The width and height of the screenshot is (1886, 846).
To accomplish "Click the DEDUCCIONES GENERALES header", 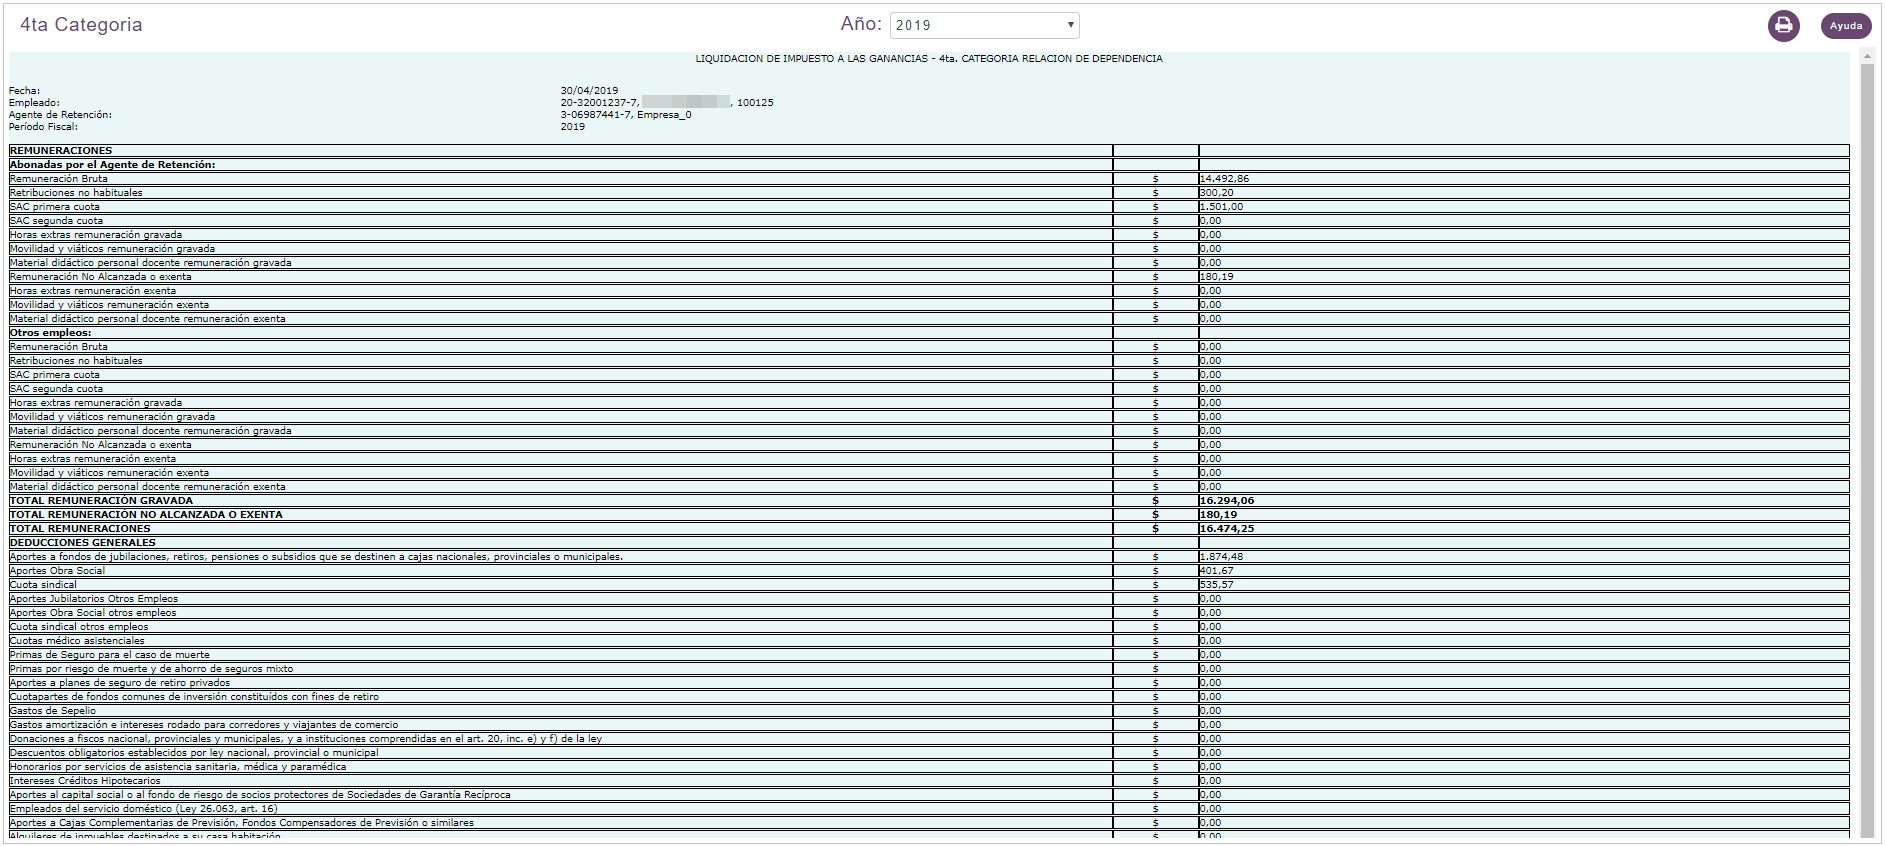I will tap(83, 543).
